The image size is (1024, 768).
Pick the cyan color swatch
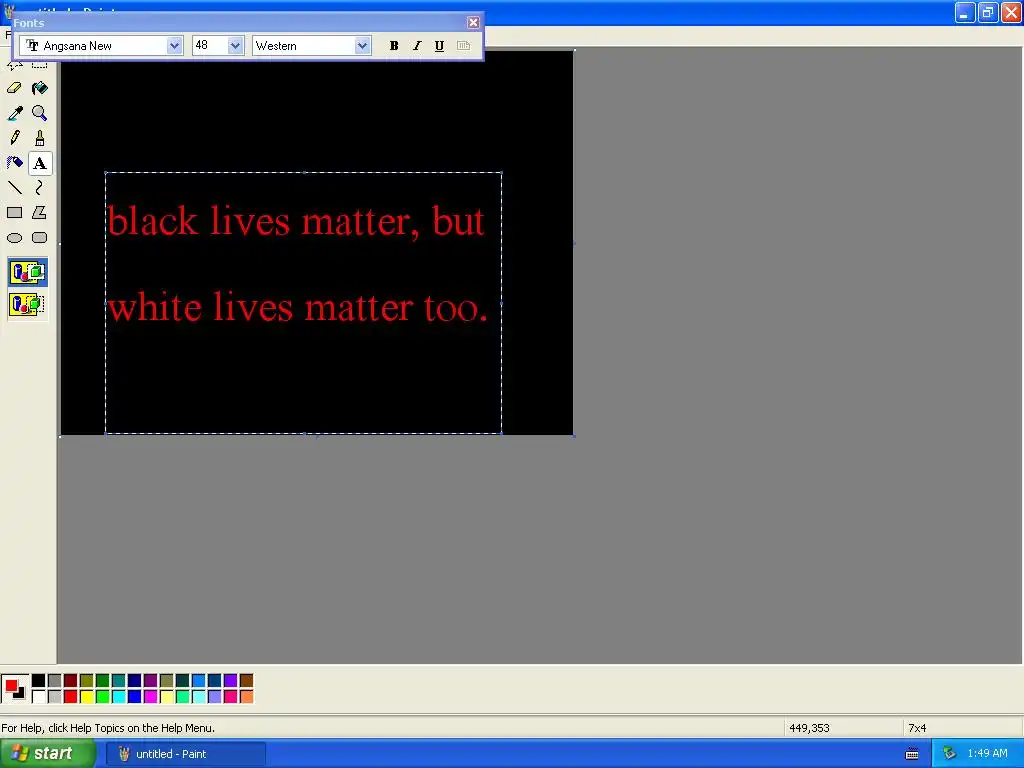coord(119,697)
